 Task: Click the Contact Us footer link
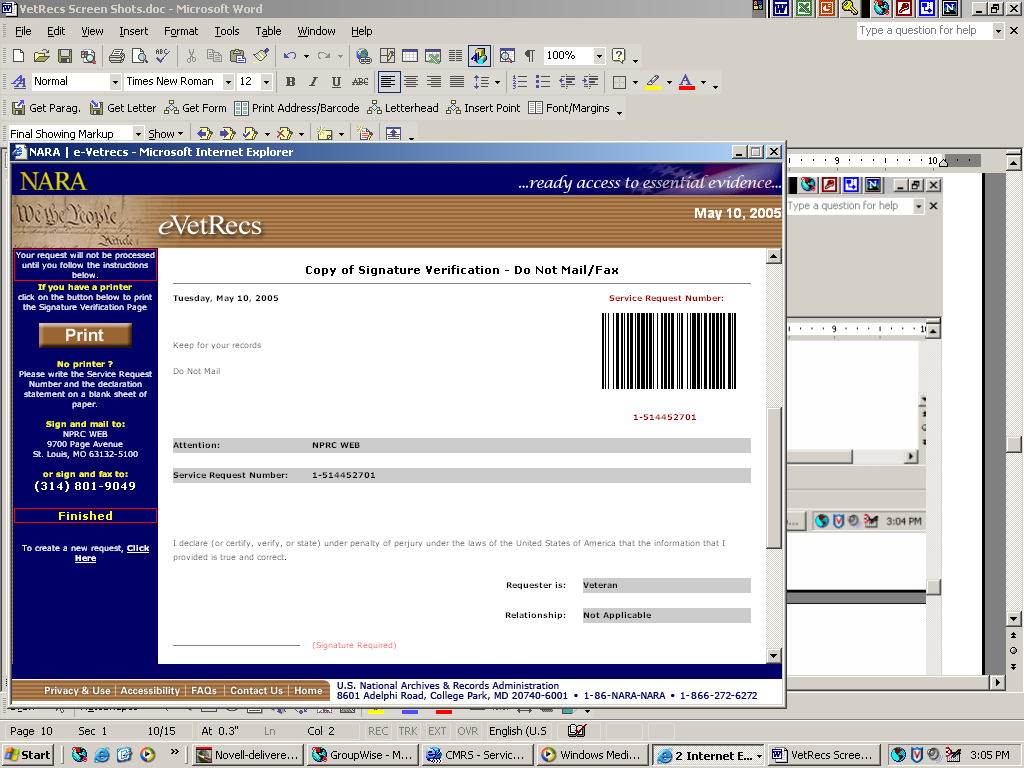256,691
